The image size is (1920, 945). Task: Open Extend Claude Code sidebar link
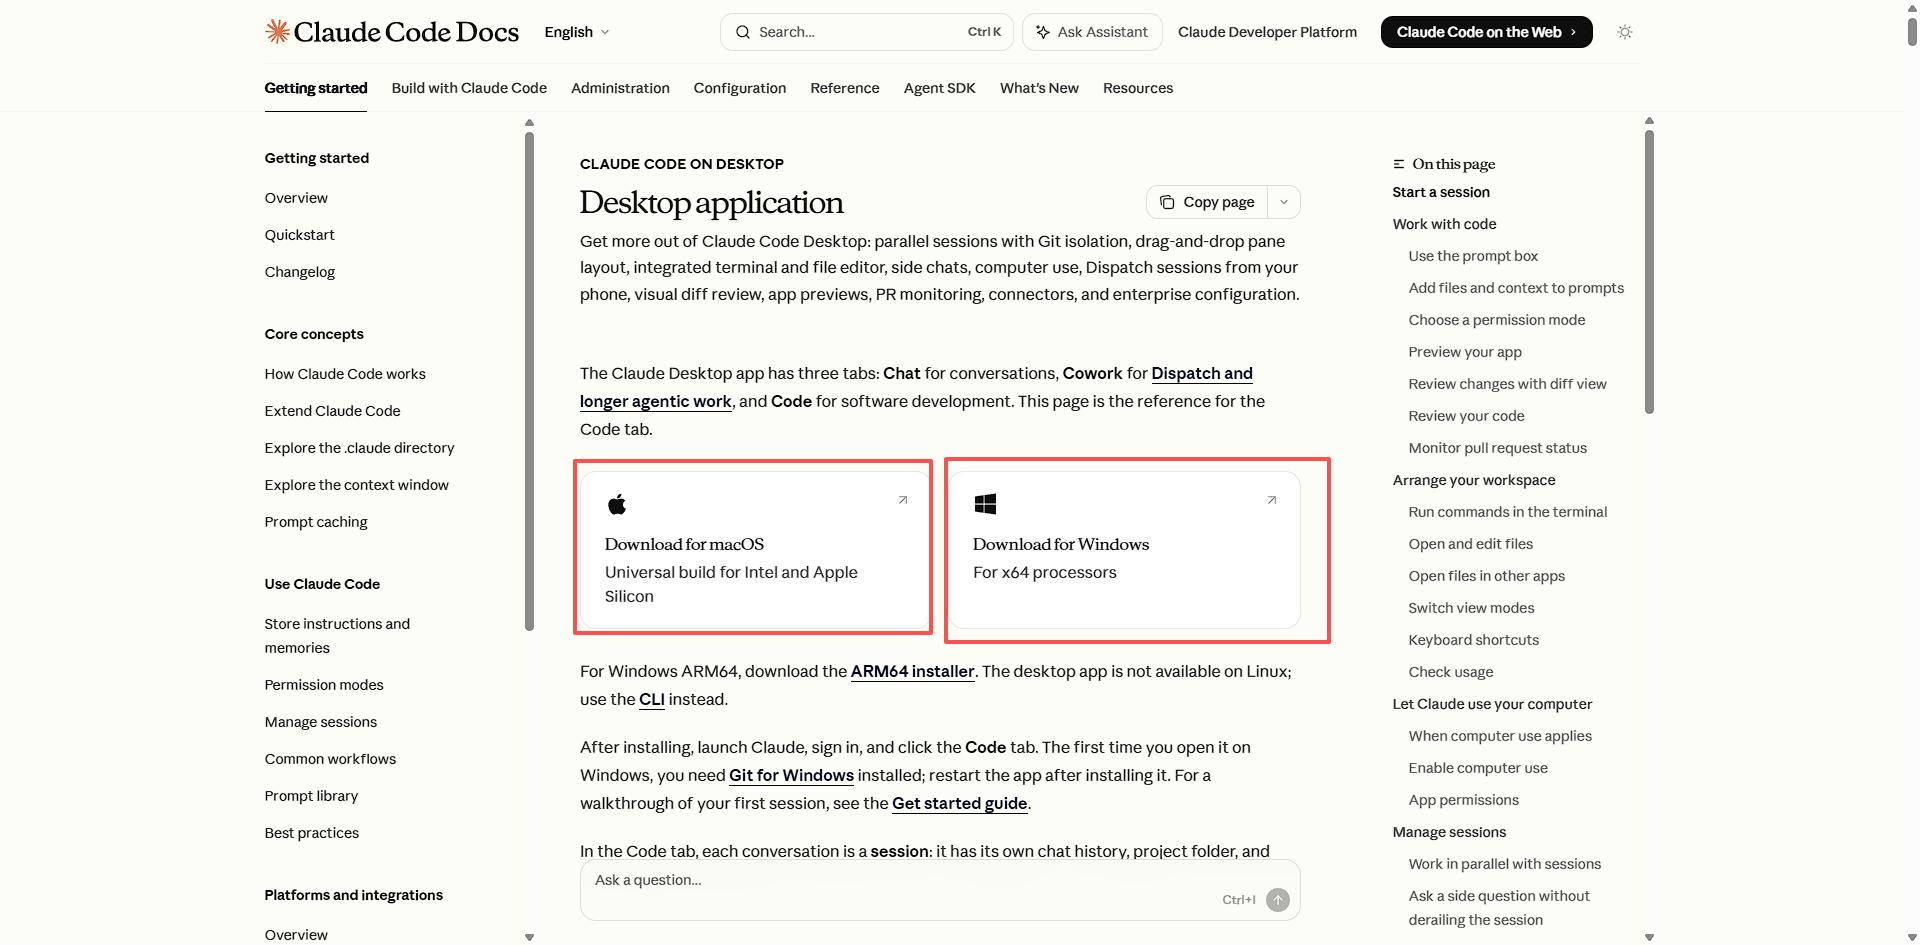pos(332,411)
